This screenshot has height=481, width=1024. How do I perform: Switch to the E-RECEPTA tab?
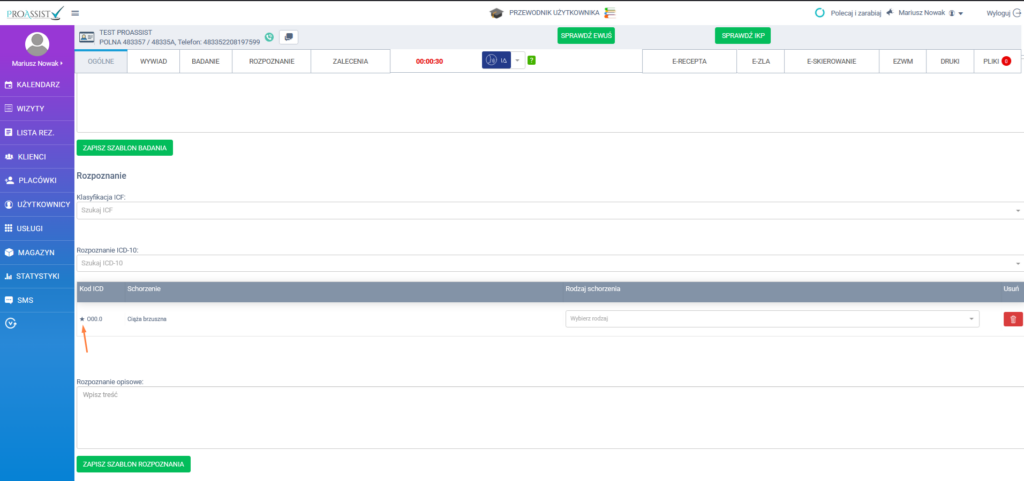click(x=690, y=61)
